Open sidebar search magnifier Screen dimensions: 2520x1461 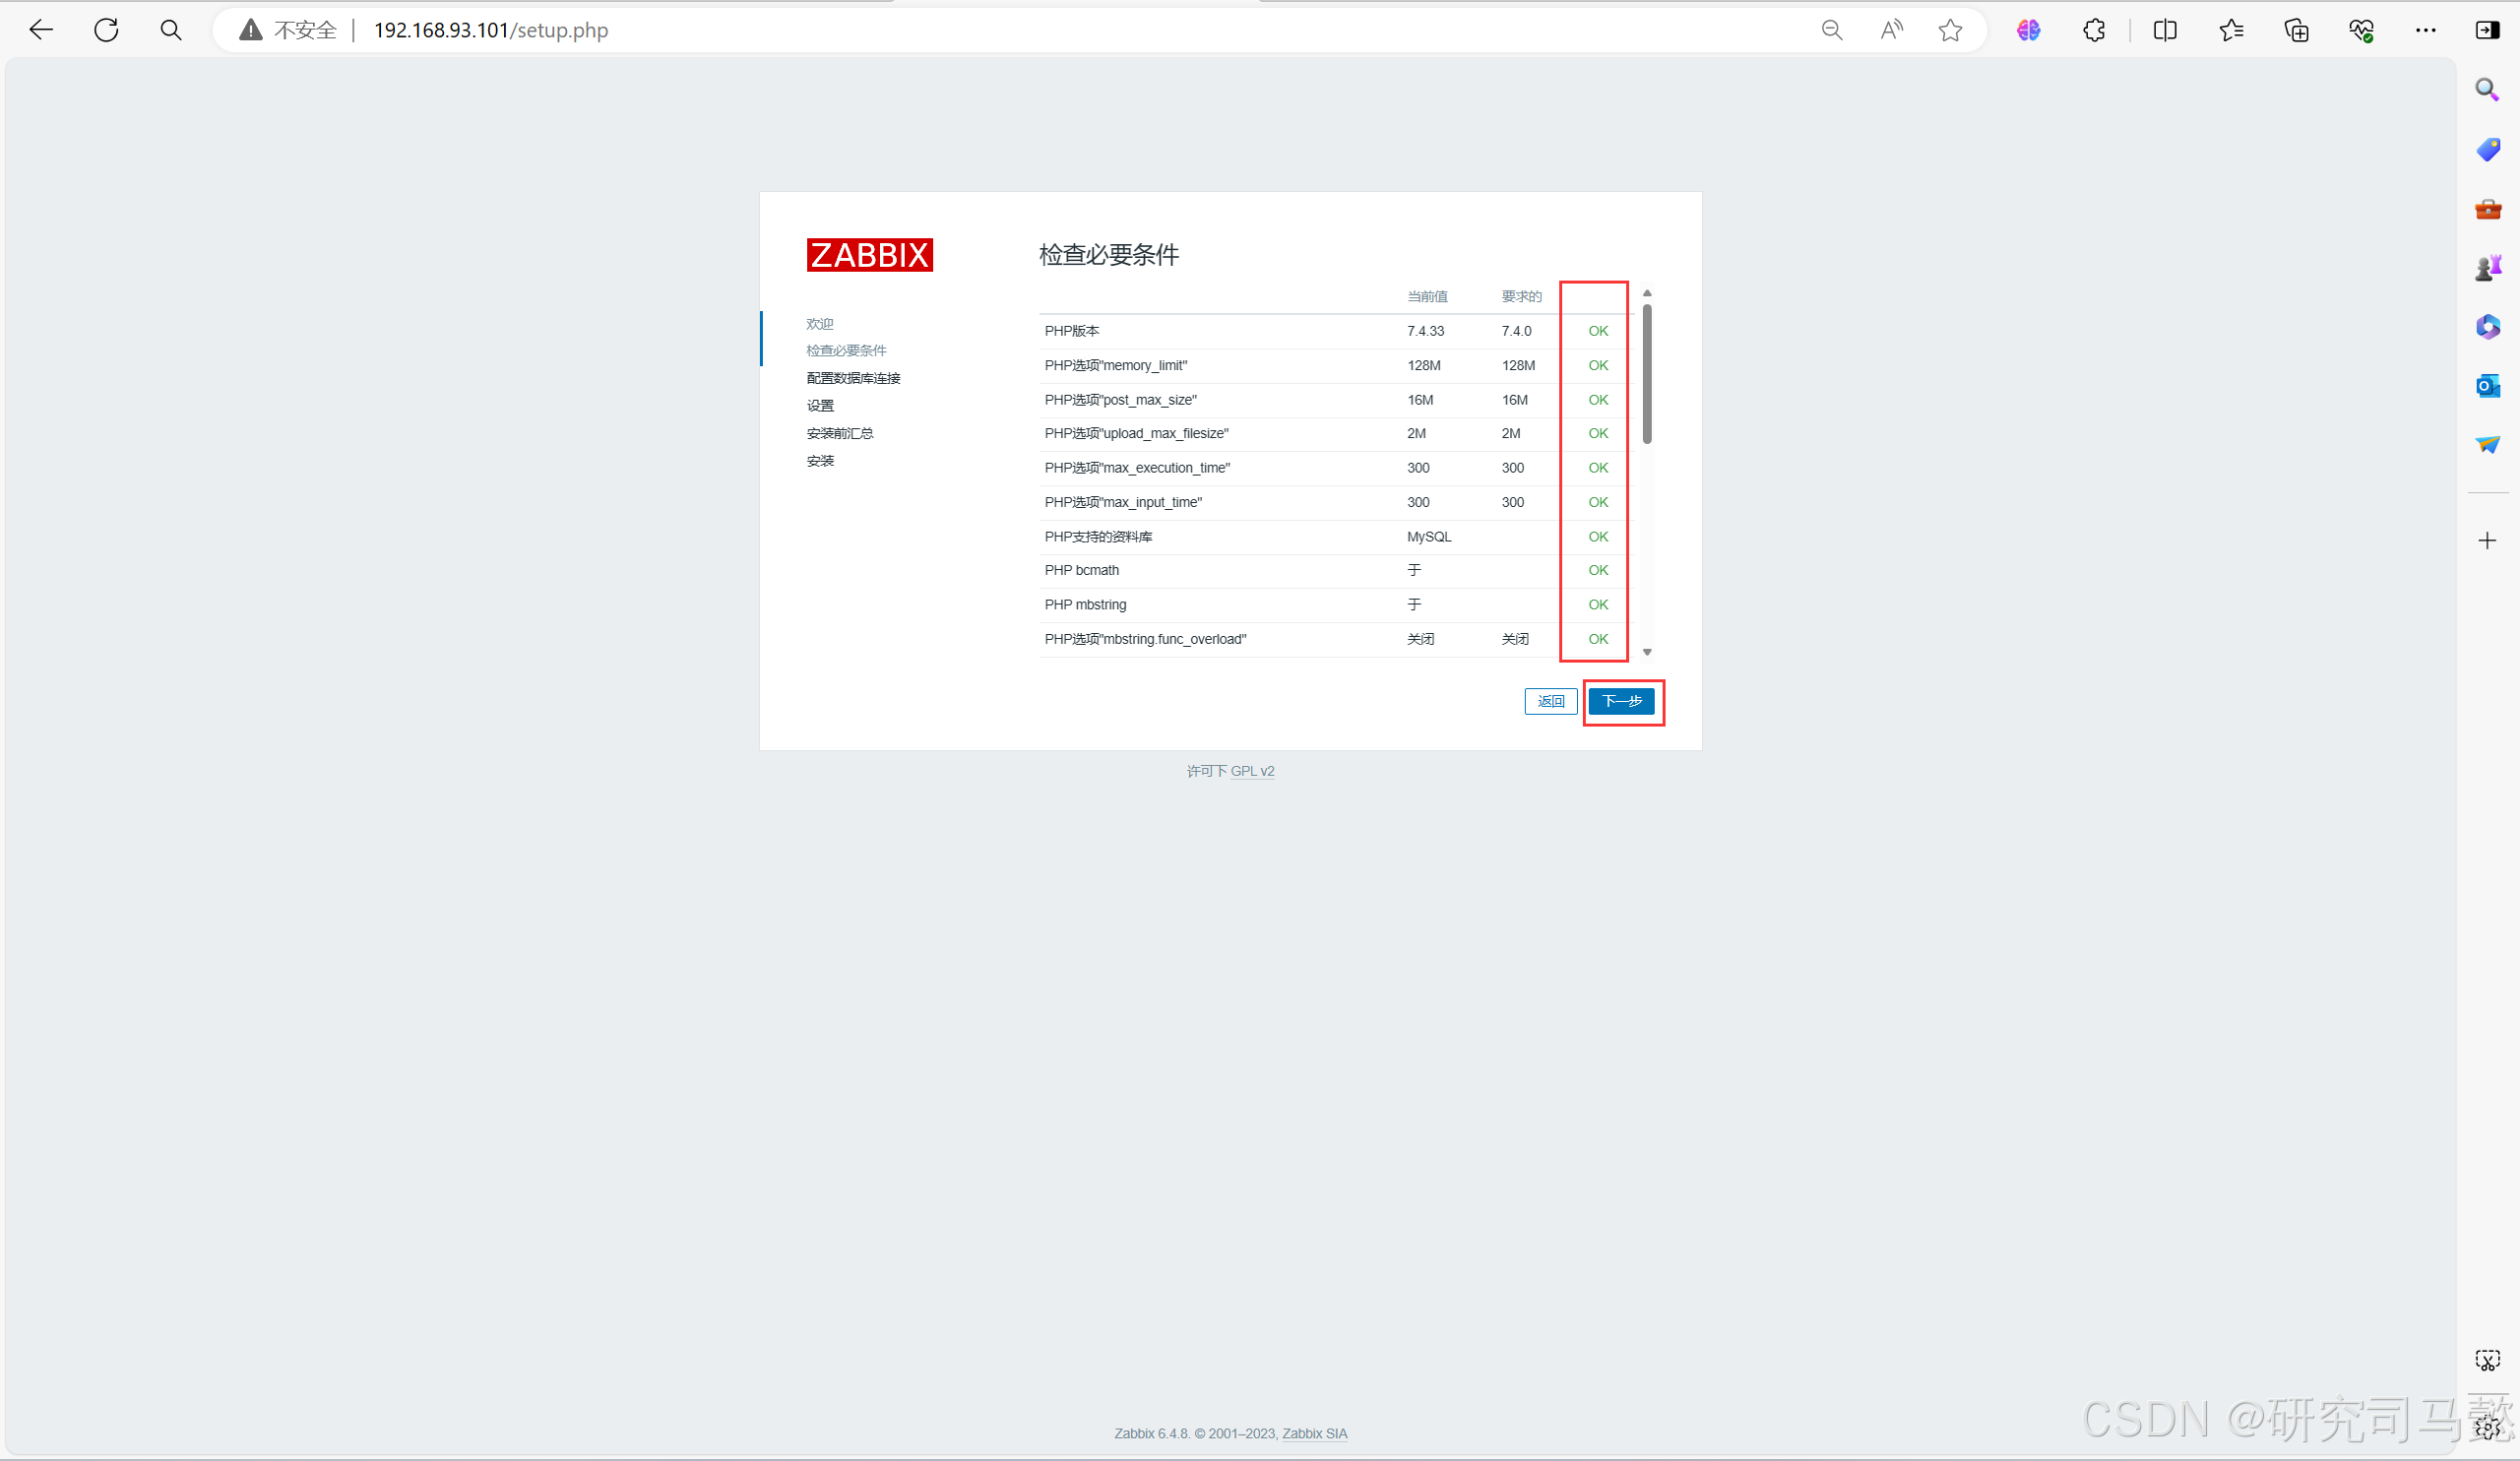(x=2488, y=90)
